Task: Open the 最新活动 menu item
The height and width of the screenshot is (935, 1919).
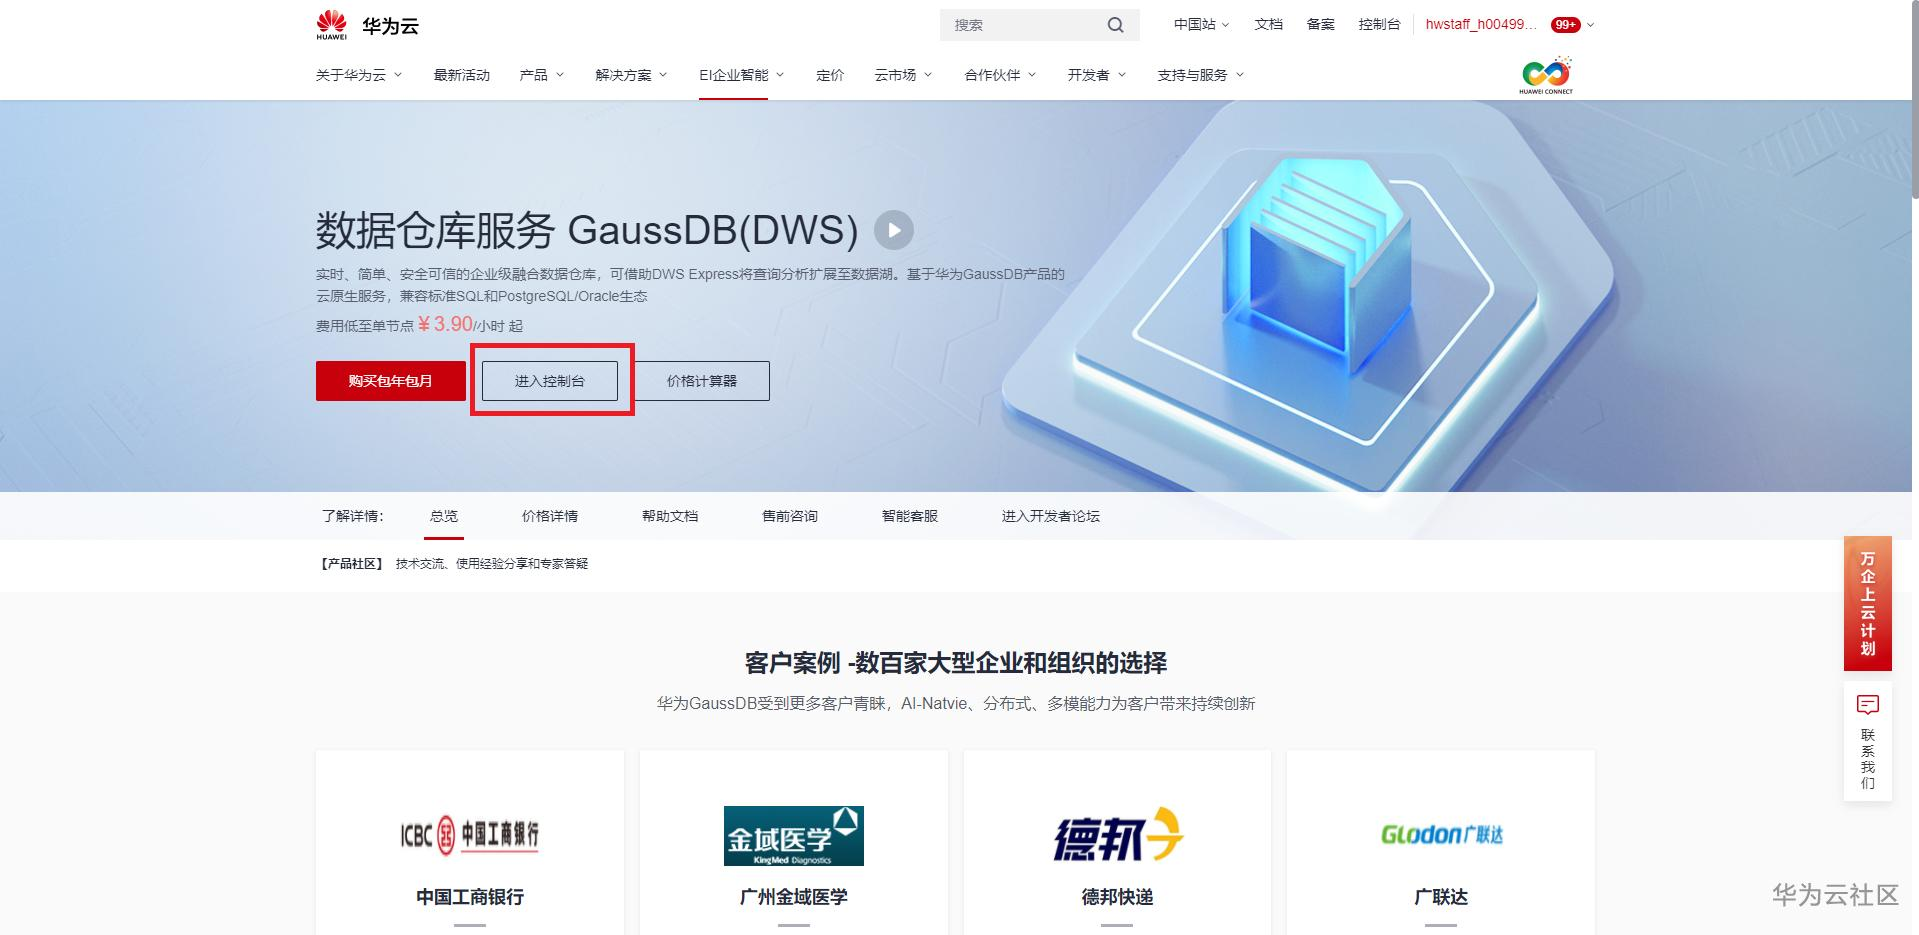Action: pyautogui.click(x=462, y=75)
